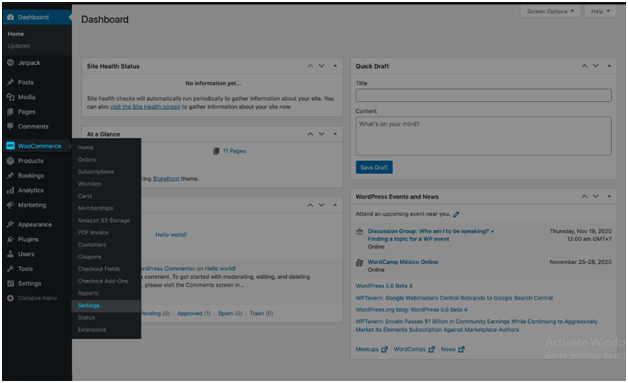Screen dimensions: 628x383
Task: Click the external link icon beside Meetups
Action: click(384, 349)
